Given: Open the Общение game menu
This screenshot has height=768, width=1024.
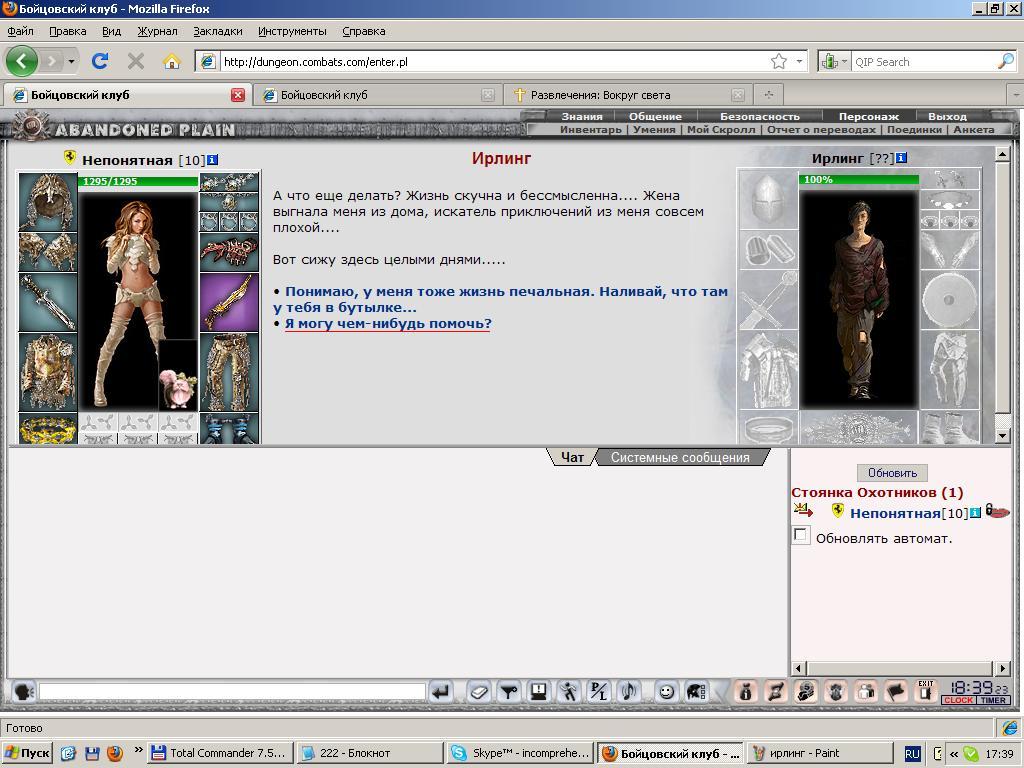Looking at the screenshot, I should click(x=655, y=116).
